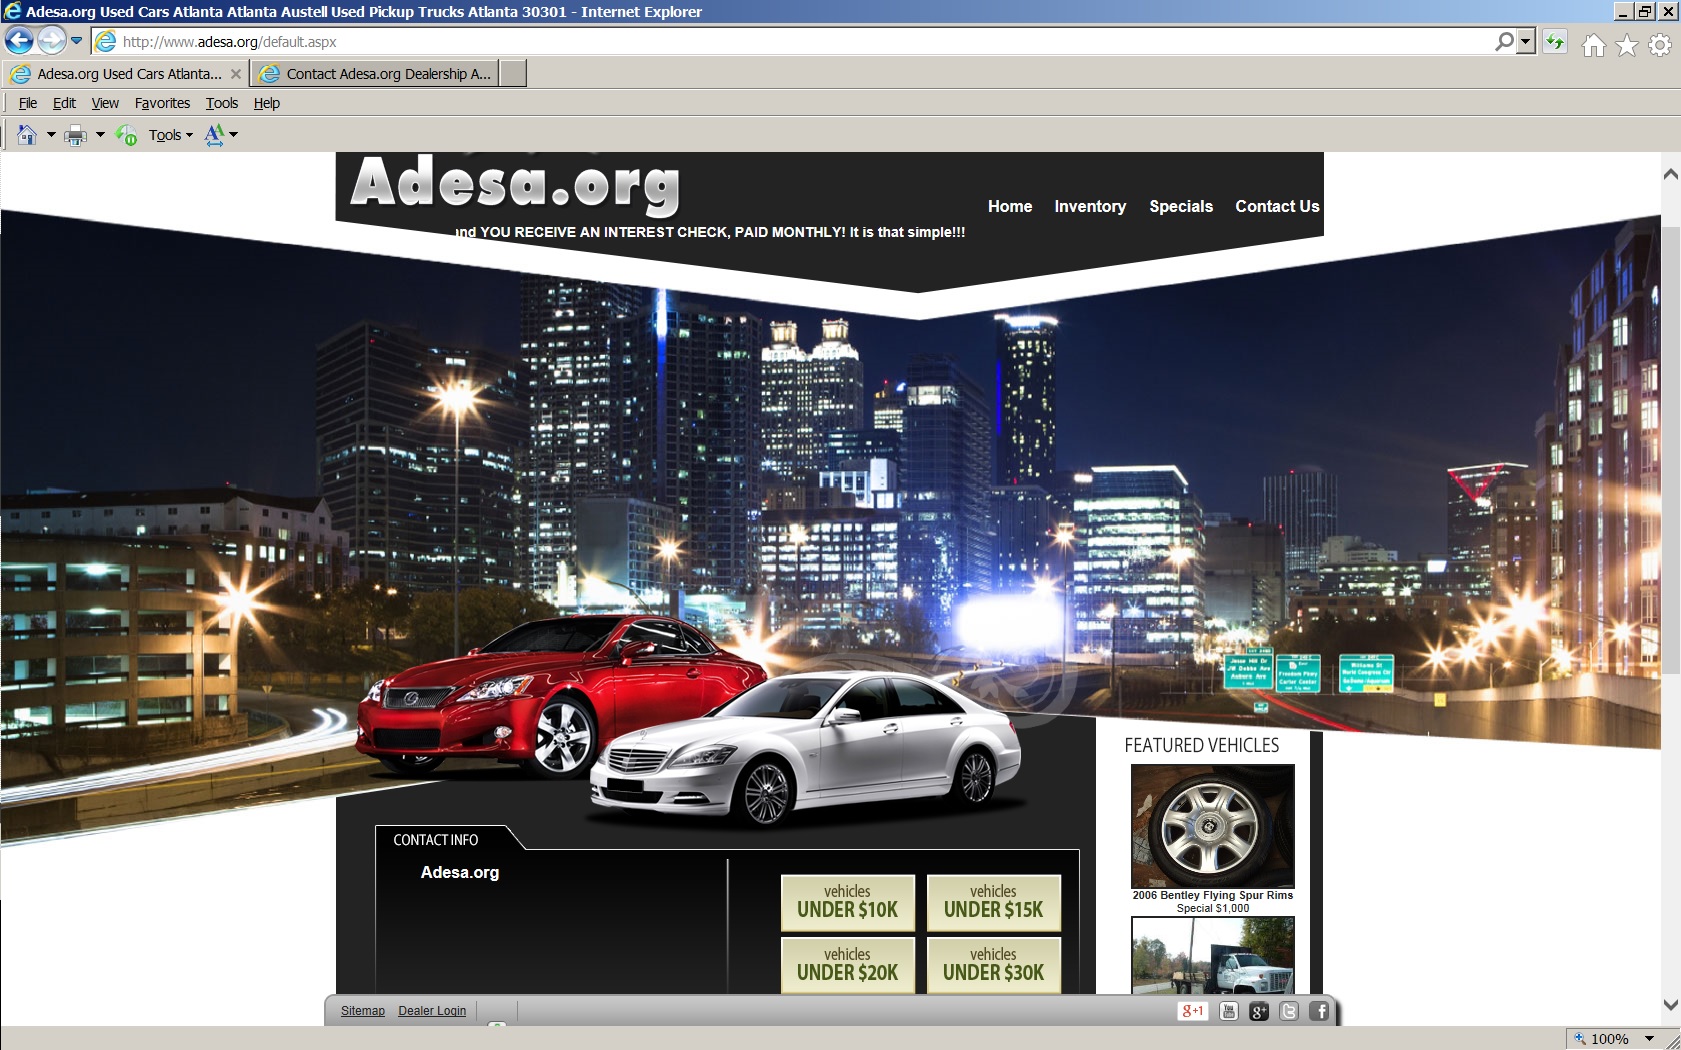Click the browser Home icon at top right

click(1594, 45)
